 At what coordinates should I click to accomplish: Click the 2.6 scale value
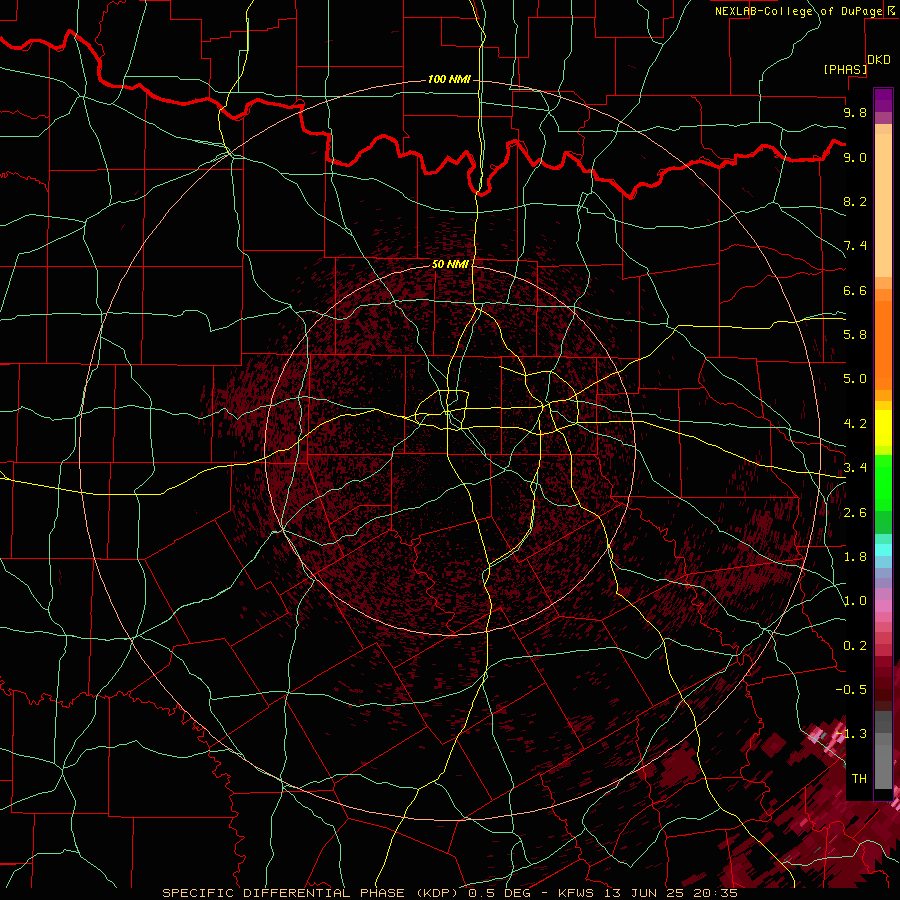tap(855, 513)
